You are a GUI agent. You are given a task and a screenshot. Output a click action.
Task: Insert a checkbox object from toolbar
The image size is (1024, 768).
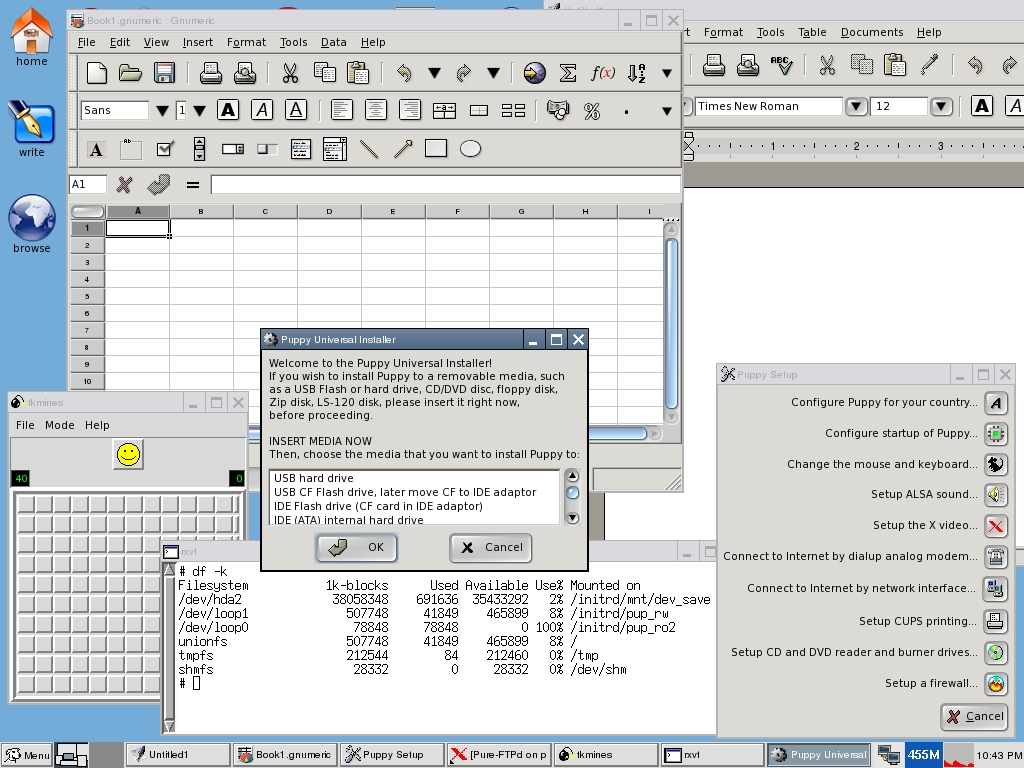tap(165, 149)
